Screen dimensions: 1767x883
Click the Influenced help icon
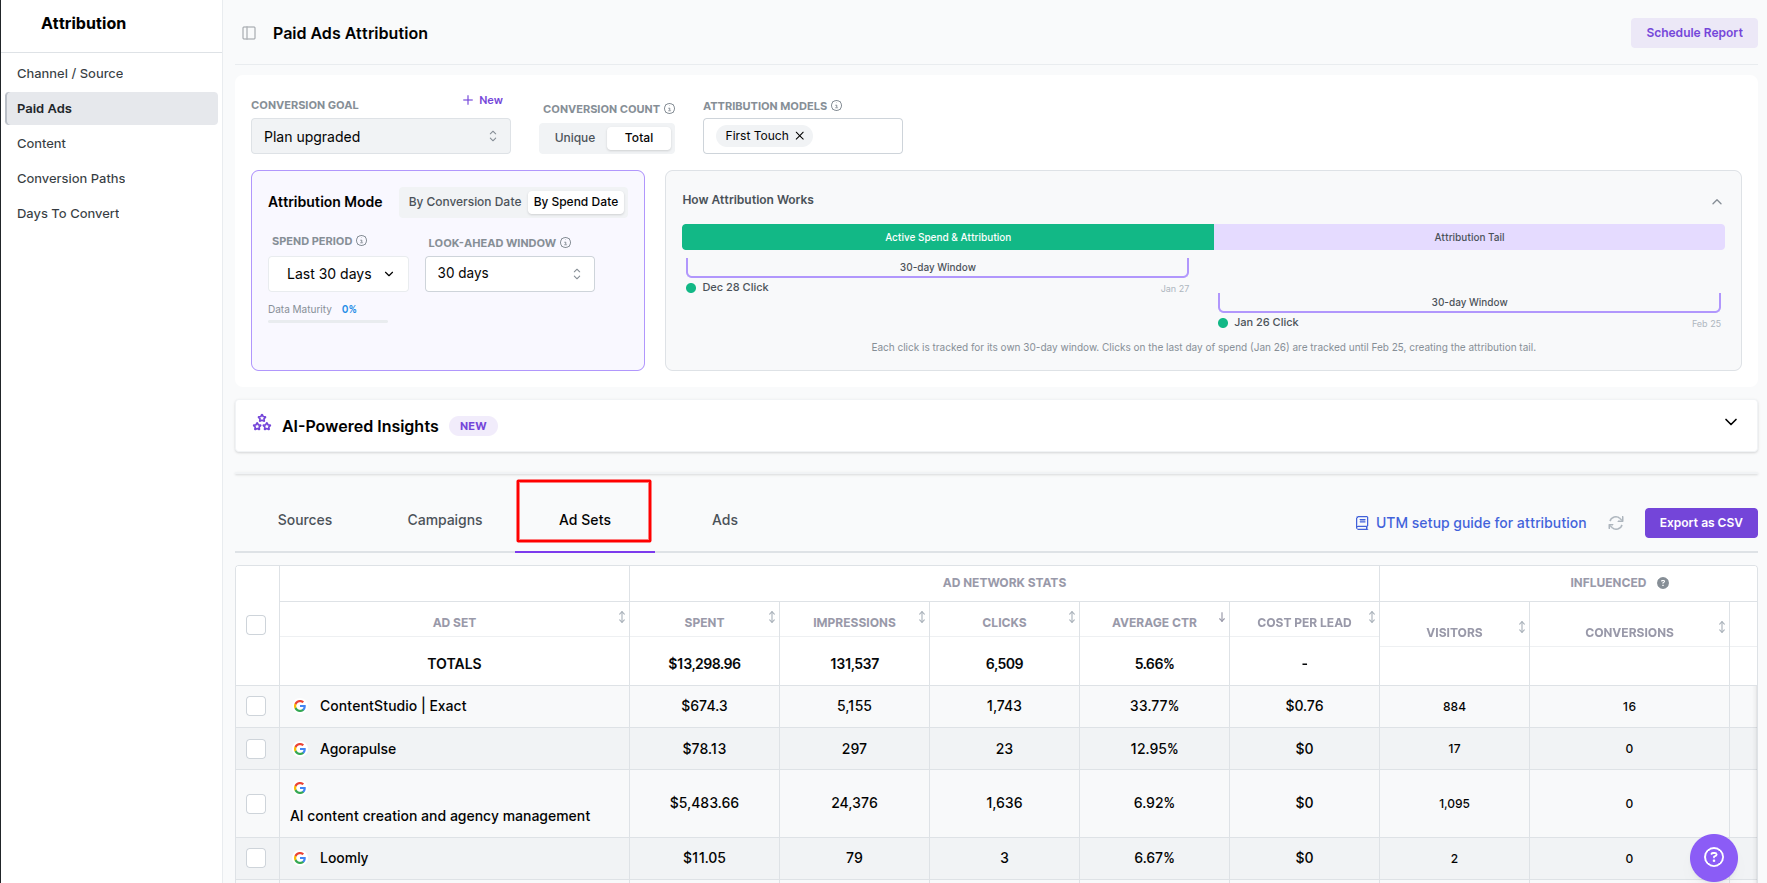1663,583
